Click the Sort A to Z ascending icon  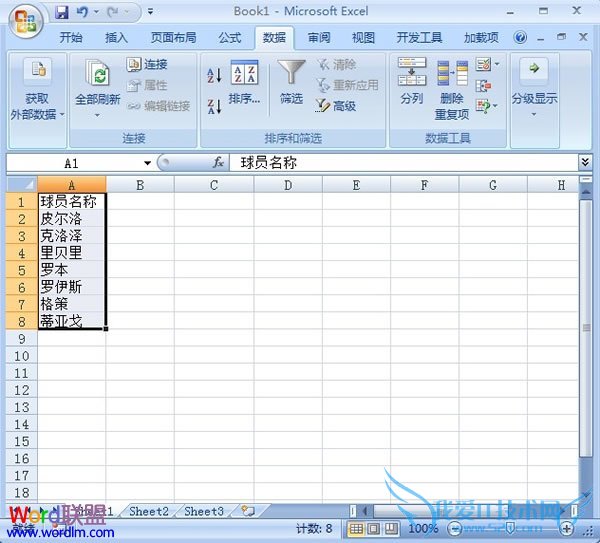[x=214, y=76]
